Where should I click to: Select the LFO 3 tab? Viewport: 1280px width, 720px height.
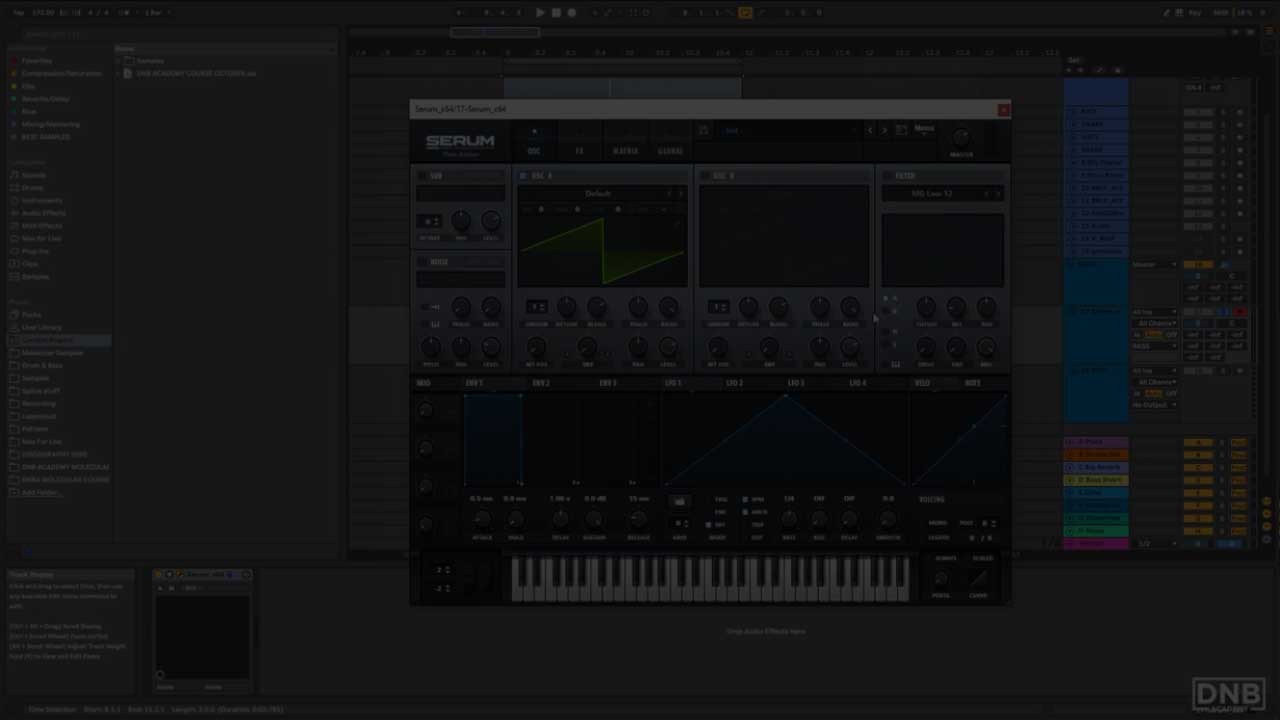tap(796, 383)
